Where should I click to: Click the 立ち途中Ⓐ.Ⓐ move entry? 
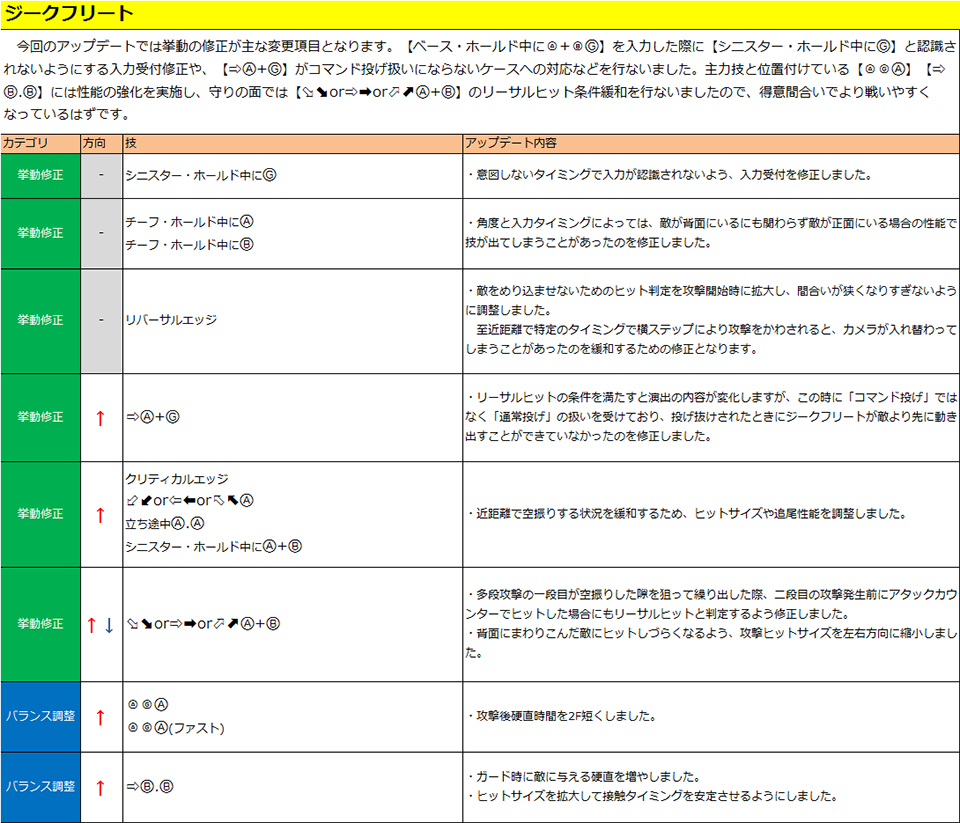tap(165, 524)
